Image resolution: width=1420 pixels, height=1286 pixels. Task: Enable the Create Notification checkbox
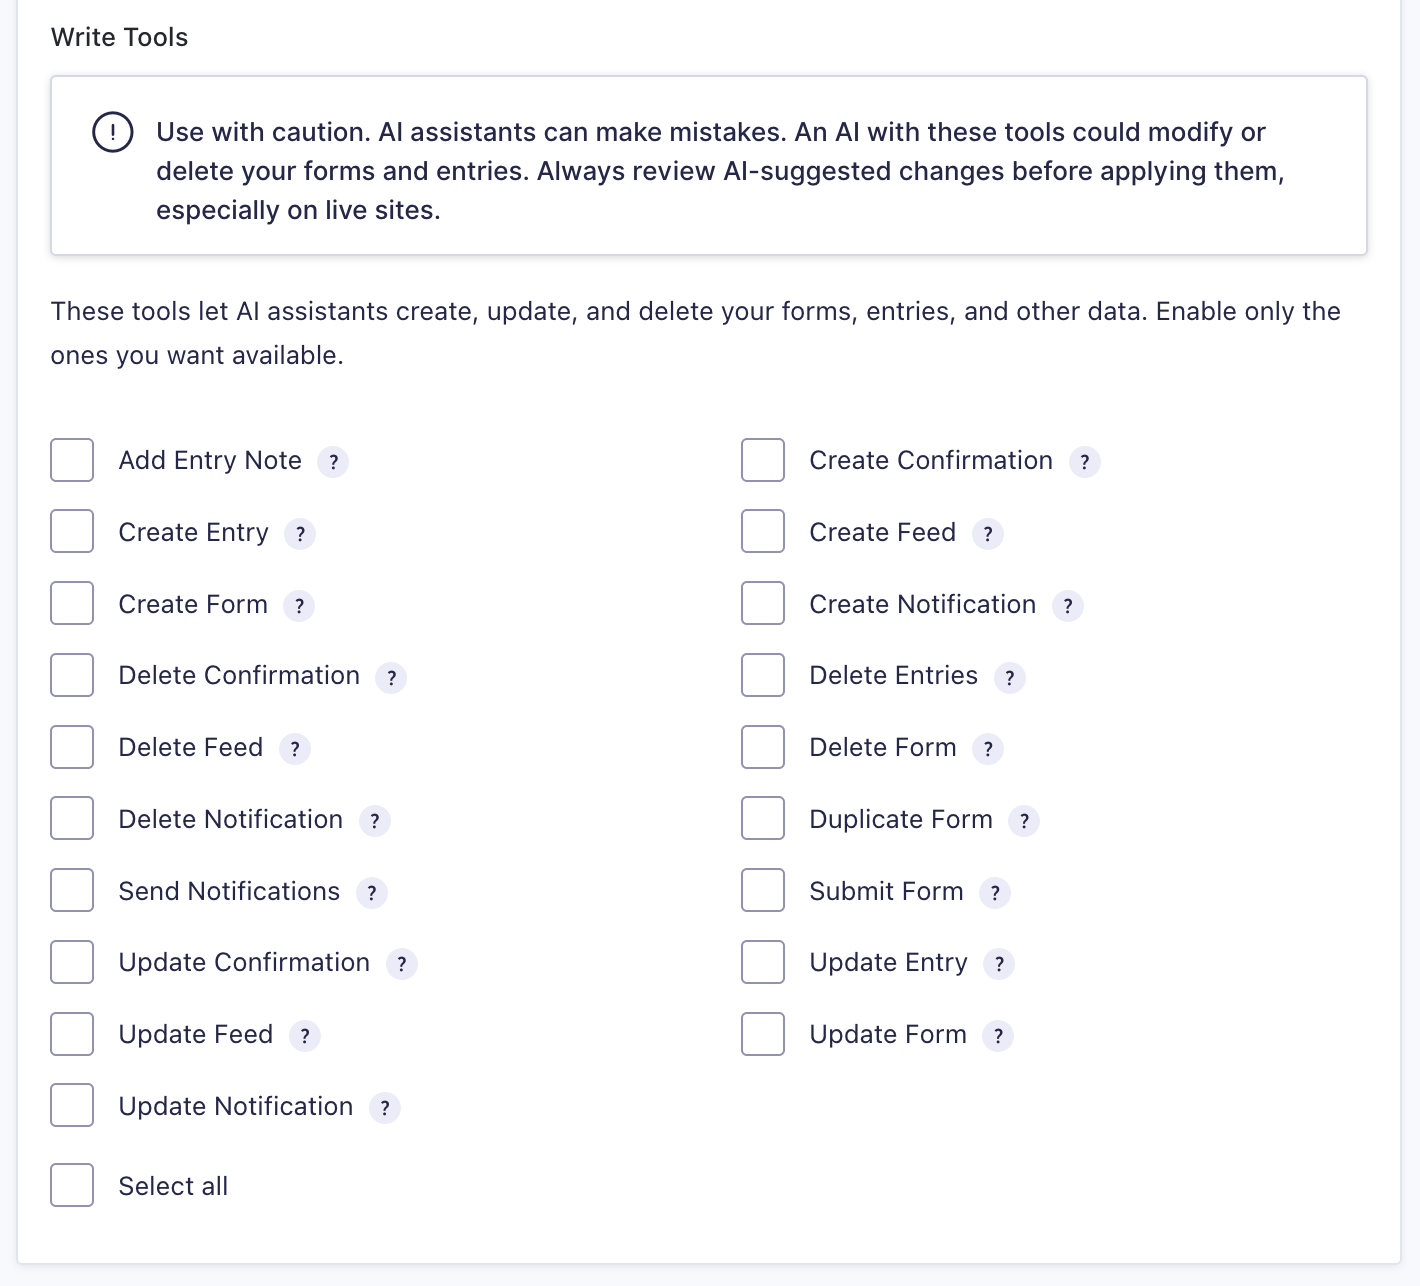point(763,604)
